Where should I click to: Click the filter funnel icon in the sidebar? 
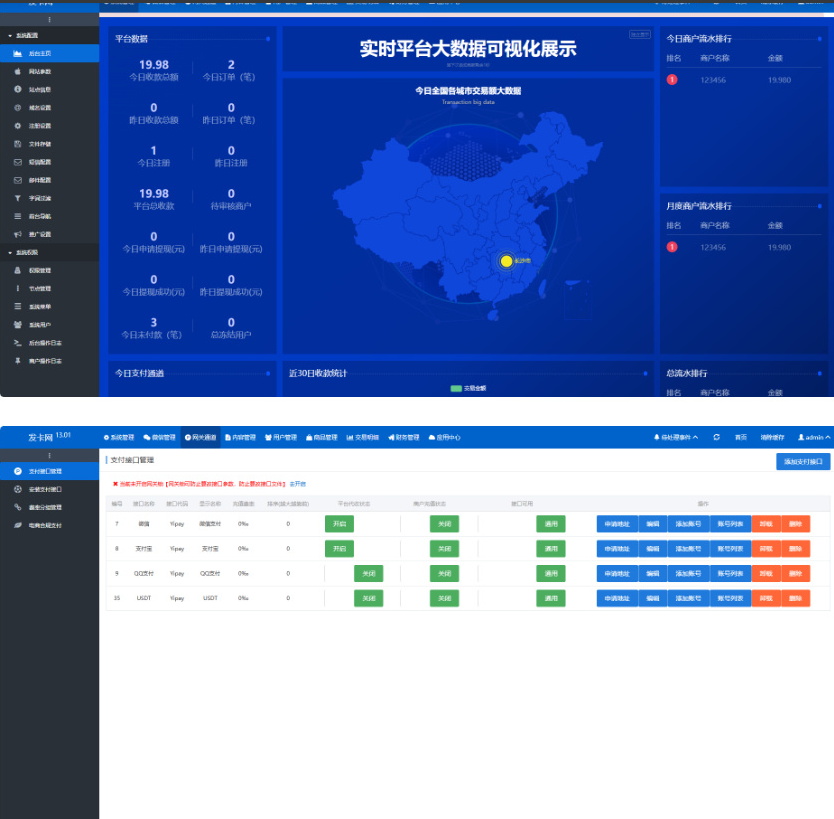[x=18, y=198]
